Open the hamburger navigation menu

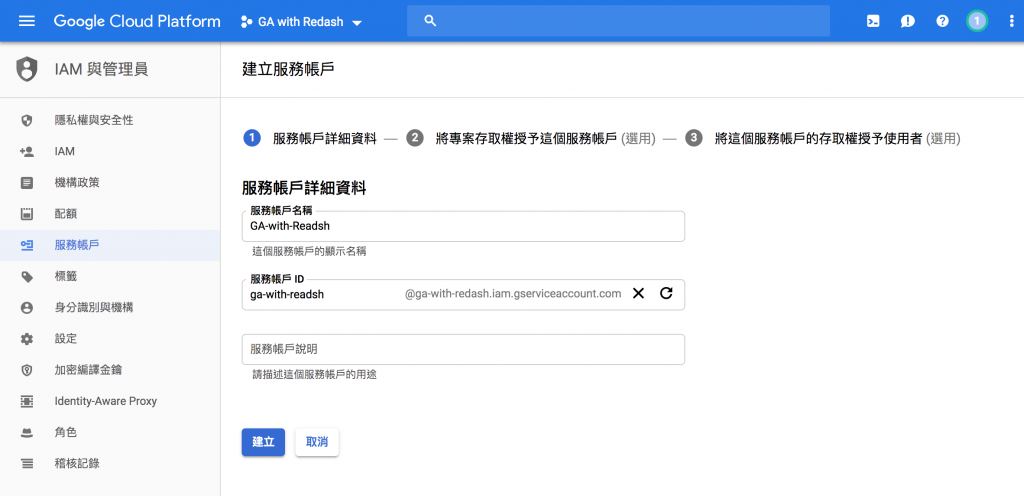click(27, 21)
